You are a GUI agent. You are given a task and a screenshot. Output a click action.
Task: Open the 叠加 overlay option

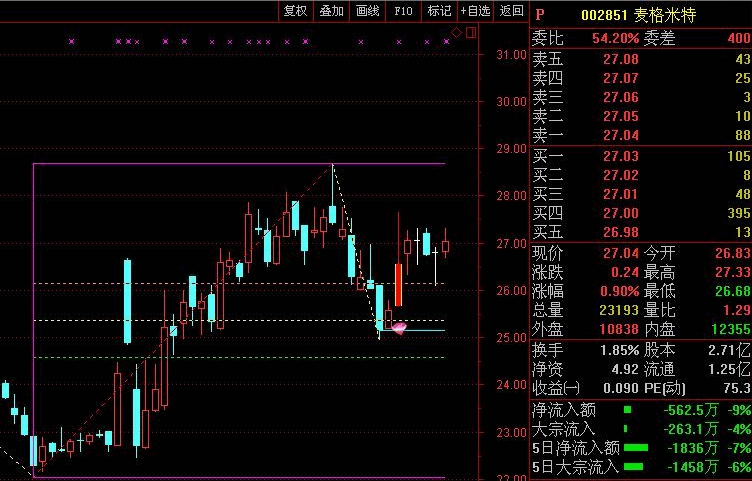(331, 11)
